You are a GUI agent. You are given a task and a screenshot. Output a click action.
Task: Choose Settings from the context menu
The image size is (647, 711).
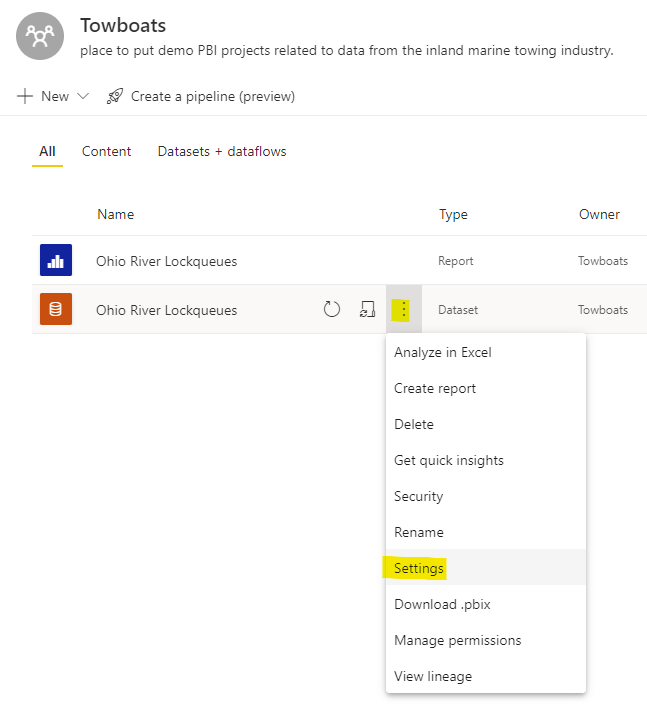[419, 568]
